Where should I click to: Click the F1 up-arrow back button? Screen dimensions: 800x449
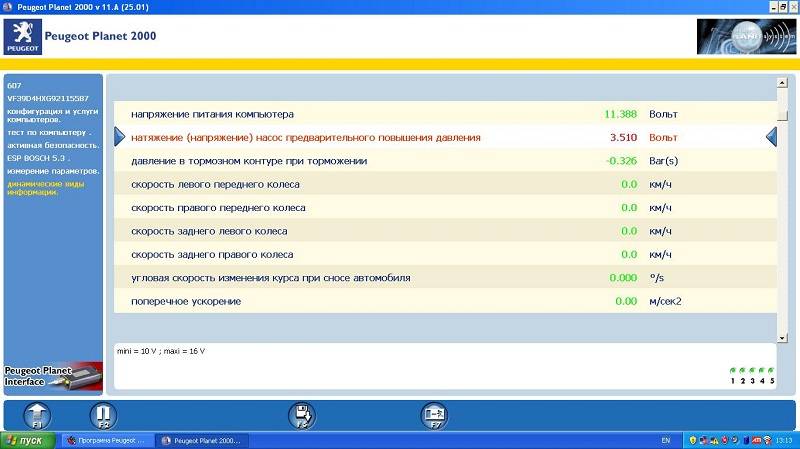(37, 415)
